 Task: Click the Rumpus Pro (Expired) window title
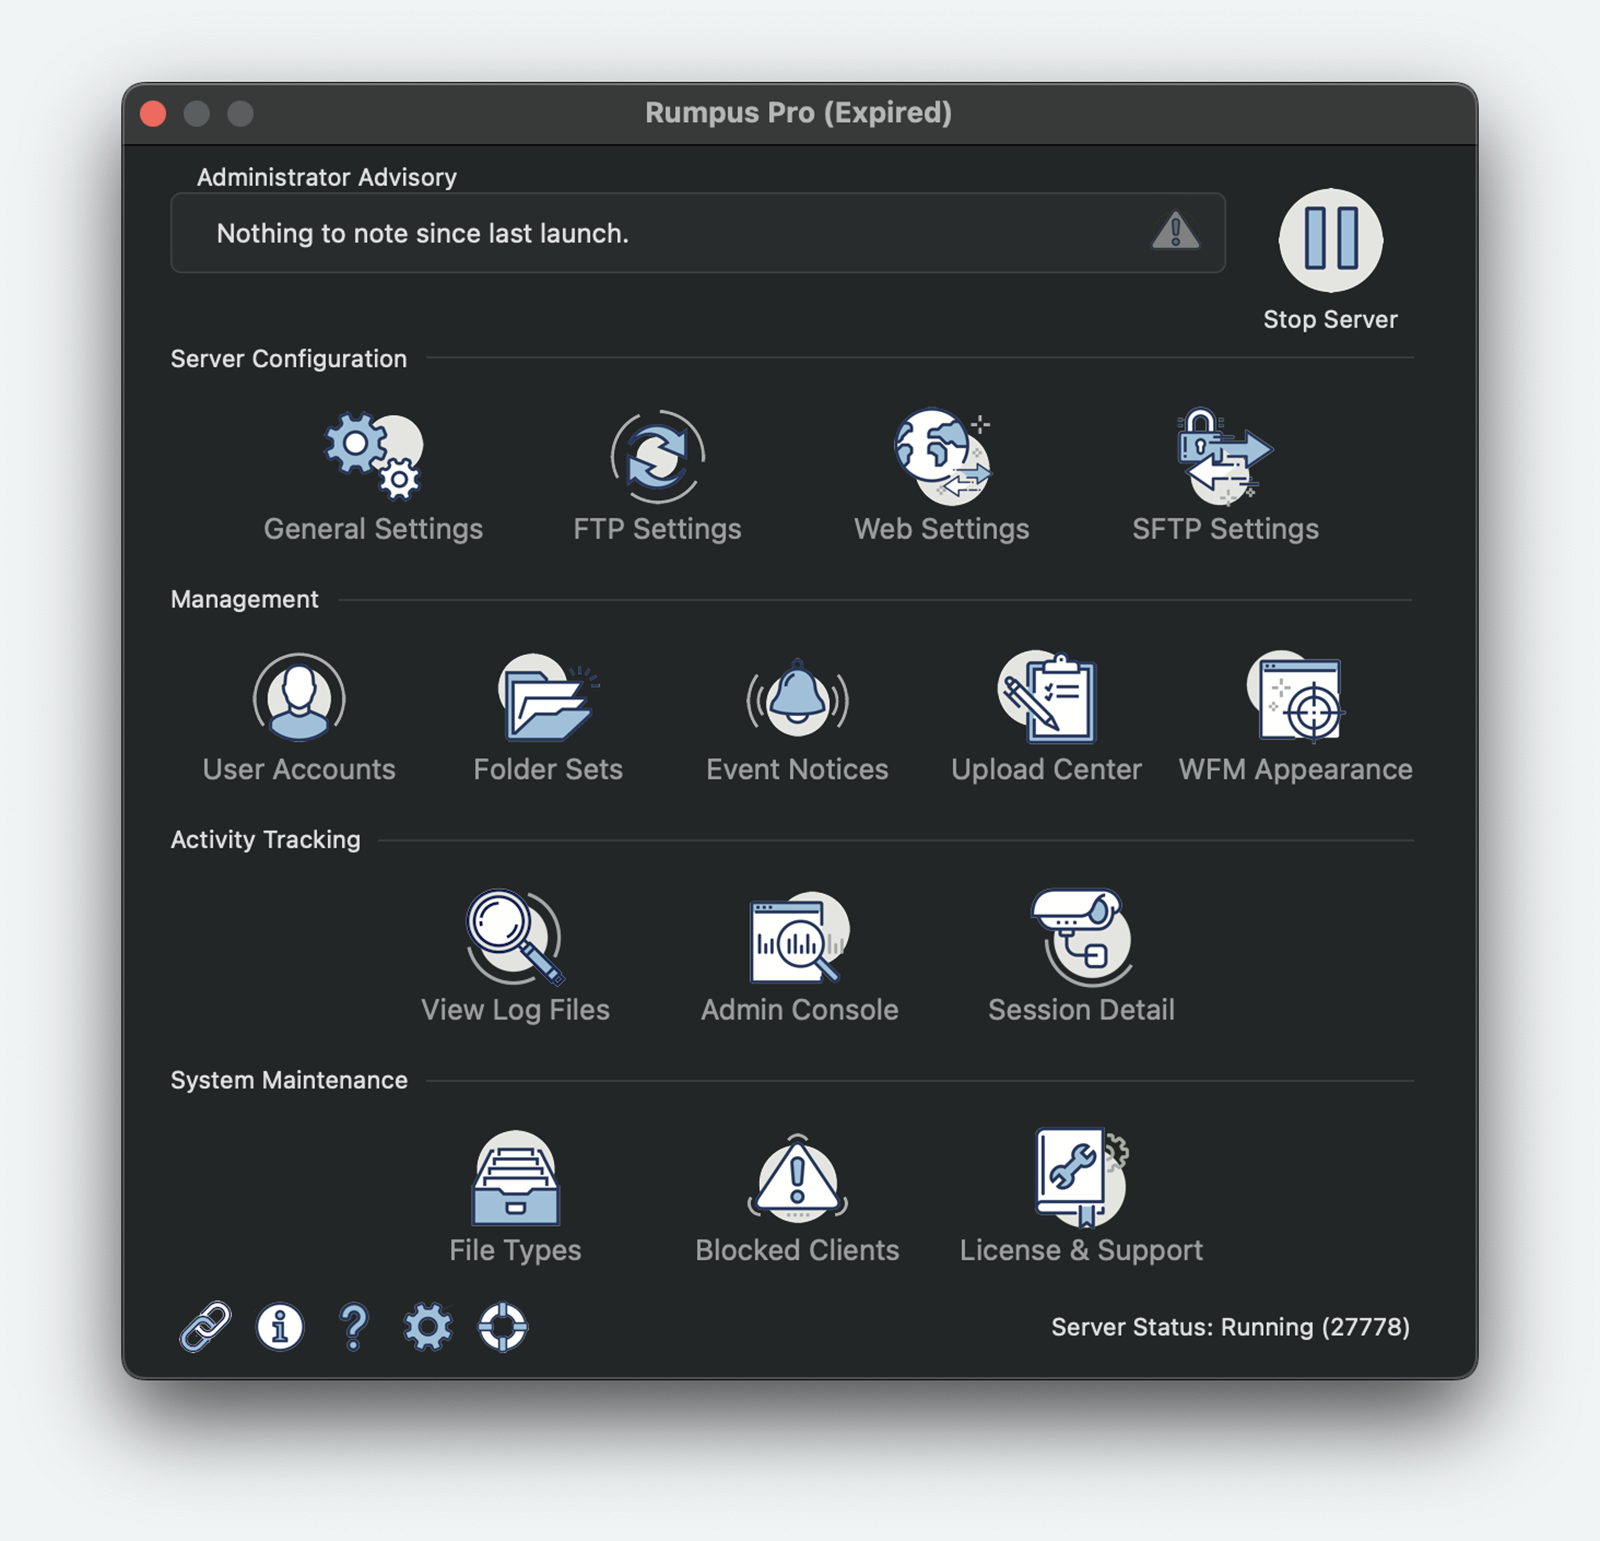click(x=798, y=112)
